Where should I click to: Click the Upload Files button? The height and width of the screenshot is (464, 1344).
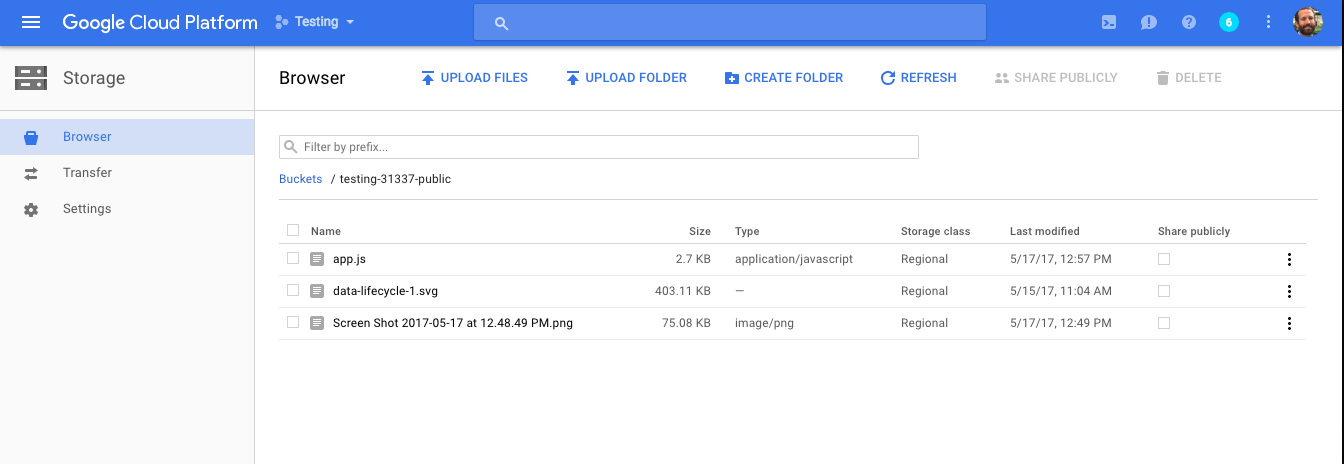(474, 78)
